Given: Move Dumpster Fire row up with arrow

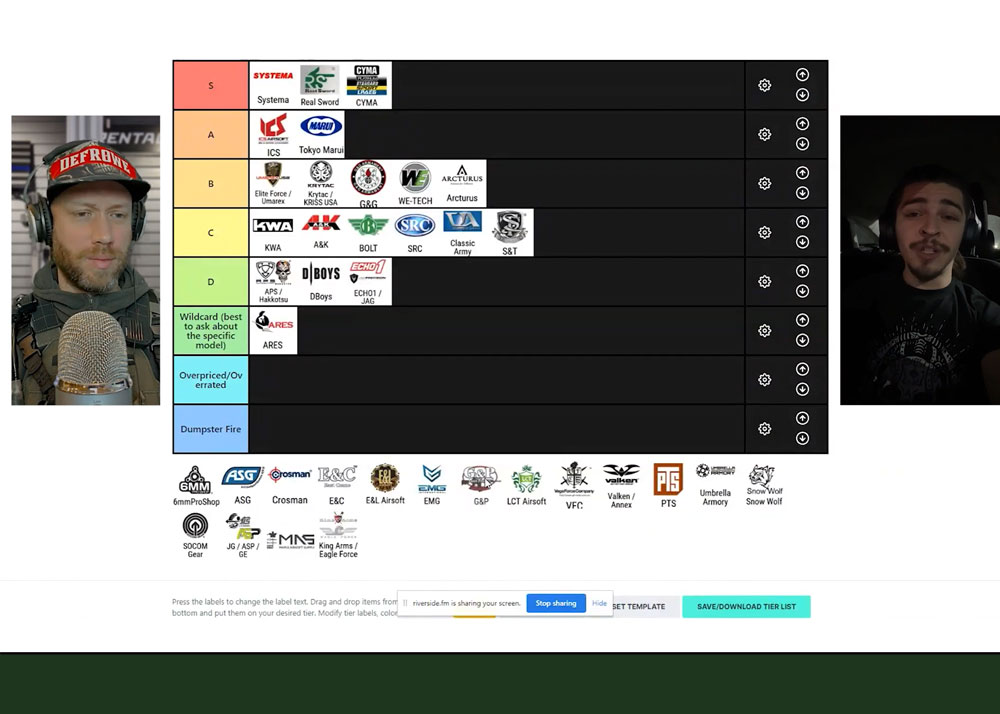Looking at the screenshot, I should click(802, 418).
